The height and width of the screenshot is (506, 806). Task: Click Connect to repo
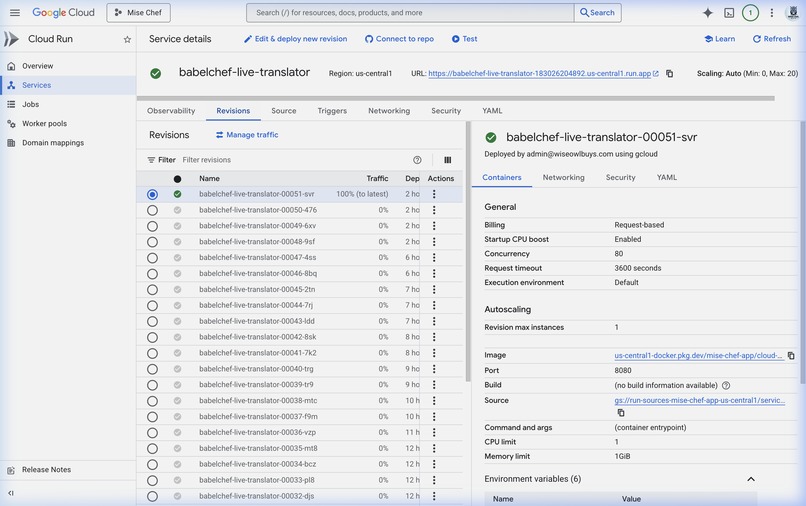(x=399, y=39)
